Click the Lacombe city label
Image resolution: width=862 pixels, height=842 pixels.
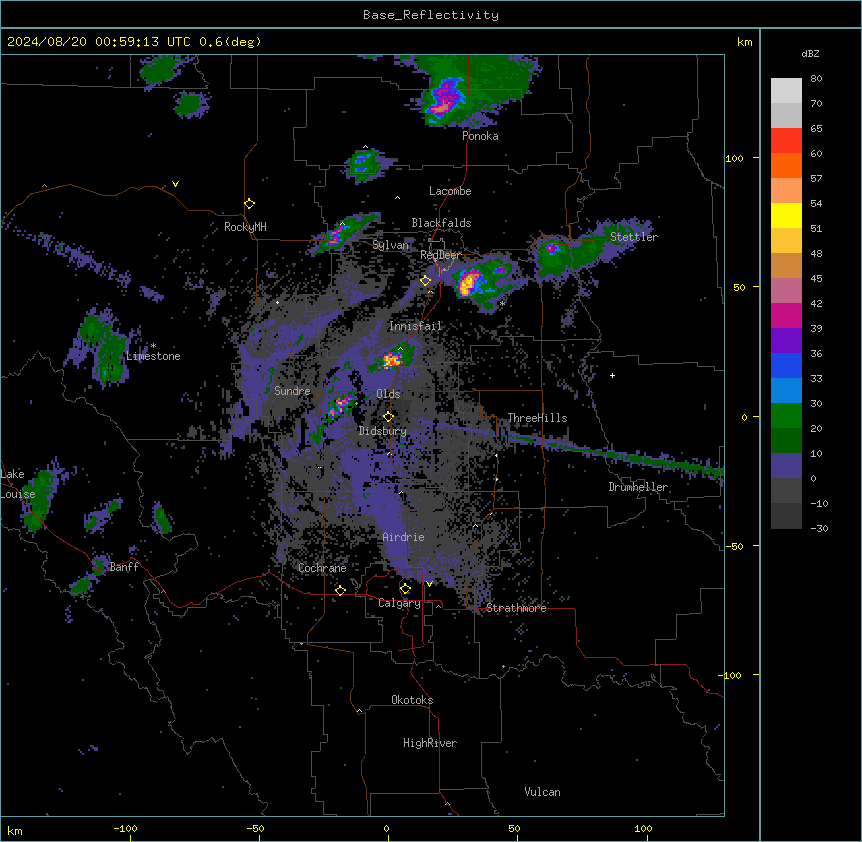pyautogui.click(x=450, y=191)
